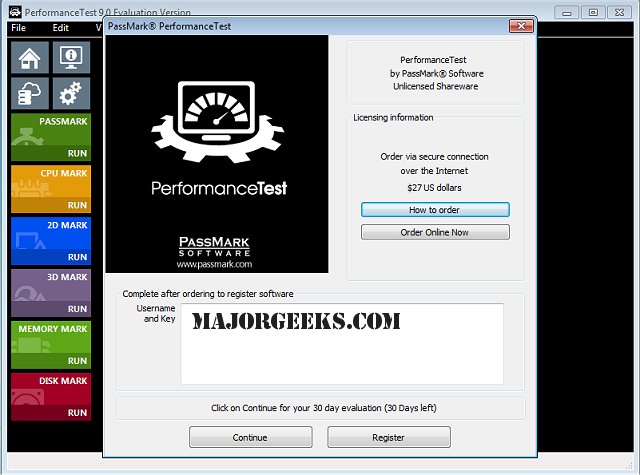Open the cloud baseline management icon

[x=30, y=93]
